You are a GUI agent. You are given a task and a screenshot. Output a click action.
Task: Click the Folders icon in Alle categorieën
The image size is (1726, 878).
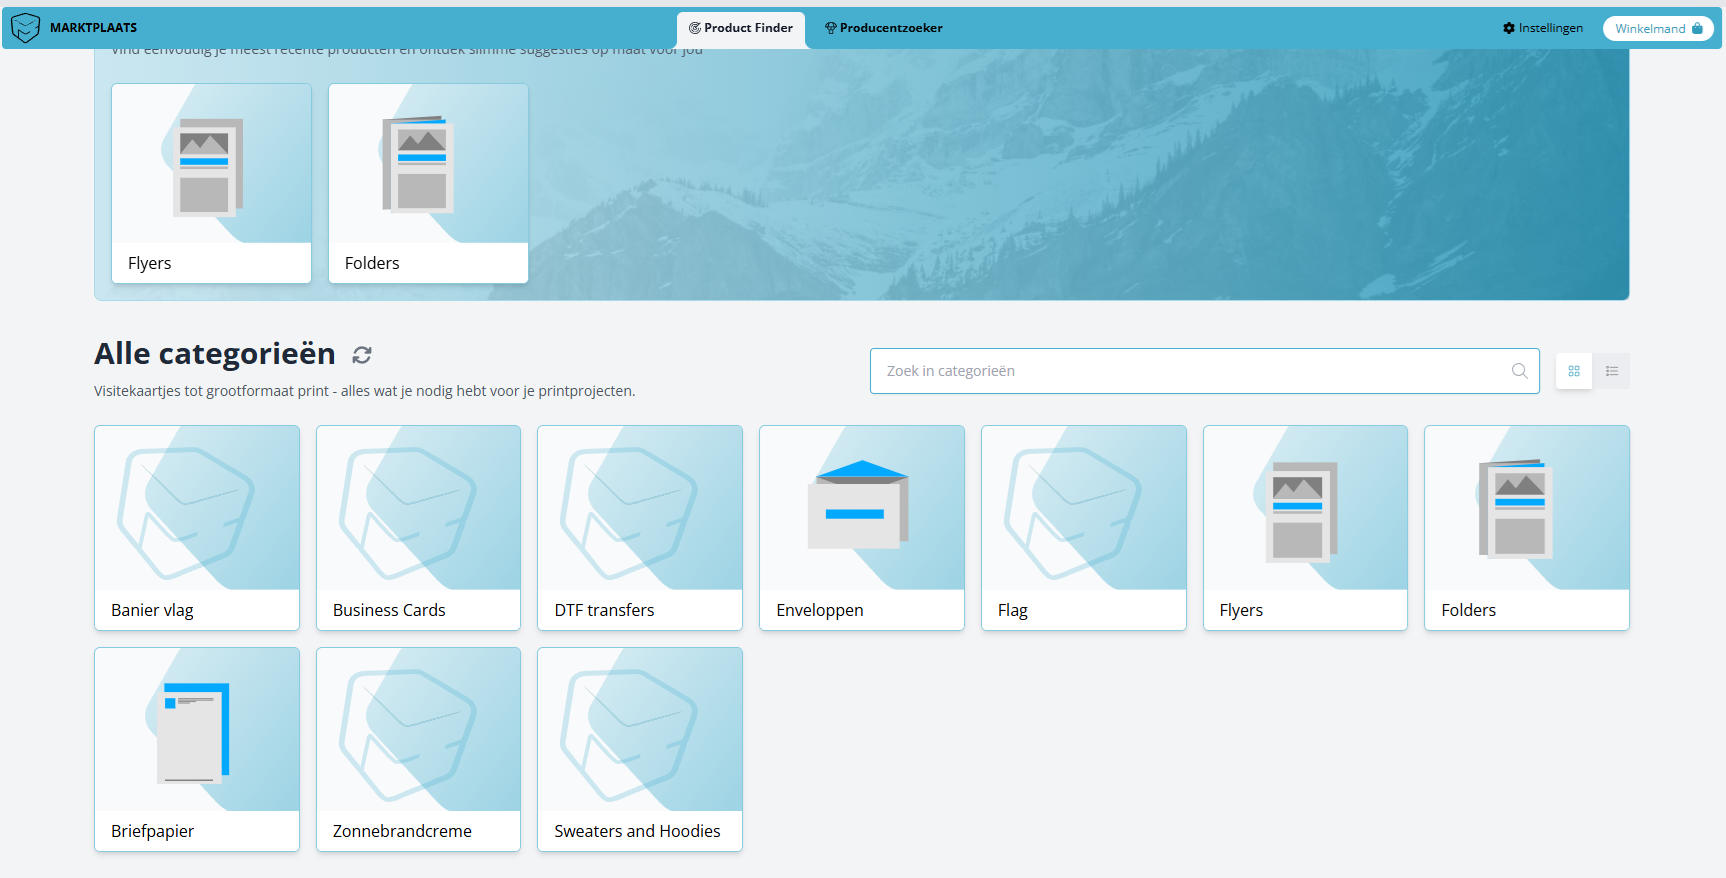pos(1518,509)
